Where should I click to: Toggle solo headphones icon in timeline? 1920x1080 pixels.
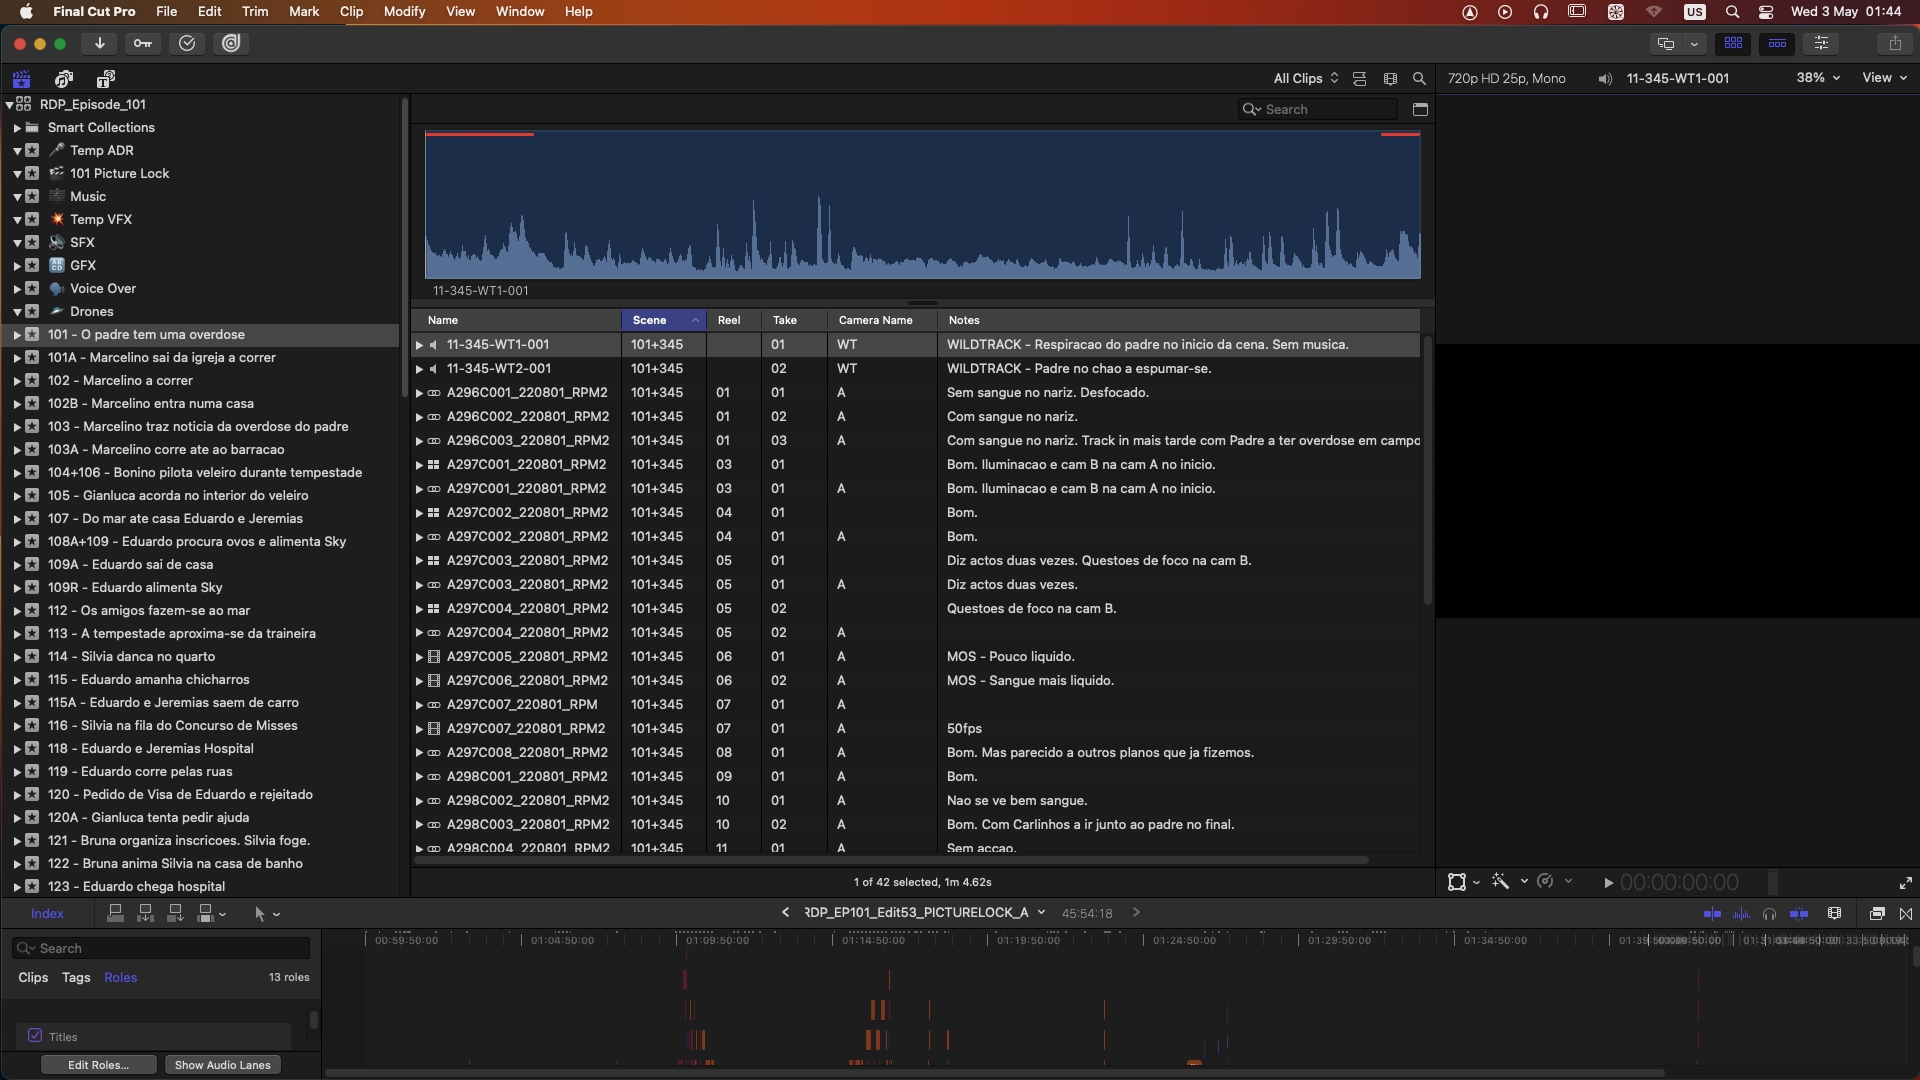(1769, 913)
